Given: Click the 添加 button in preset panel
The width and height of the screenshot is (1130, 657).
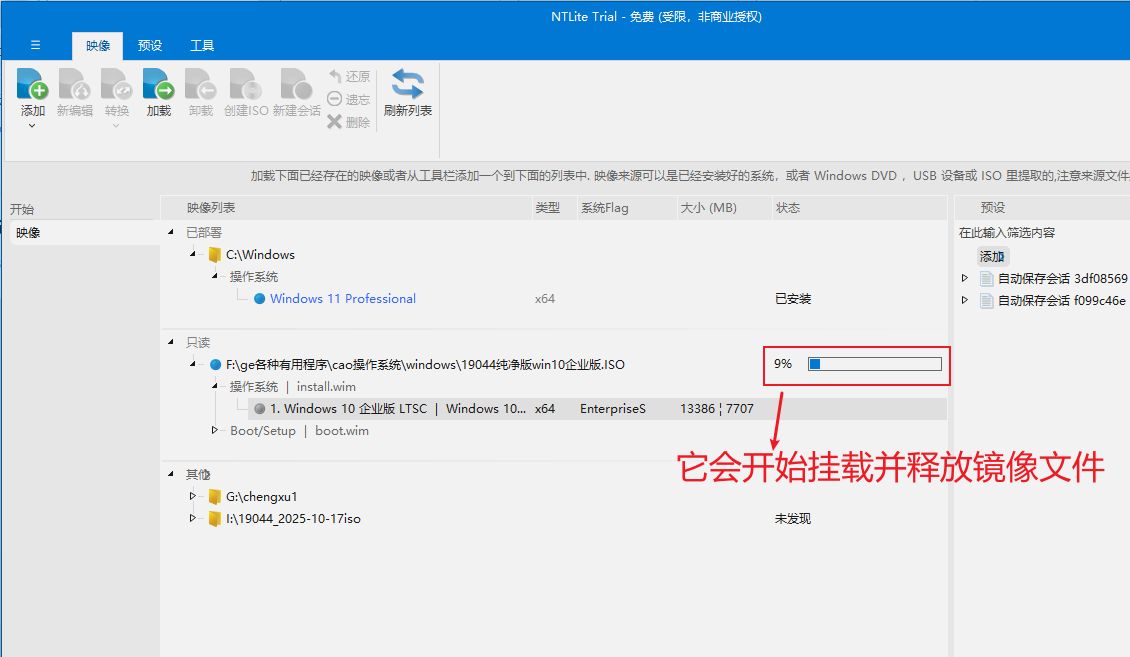Looking at the screenshot, I should (991, 256).
